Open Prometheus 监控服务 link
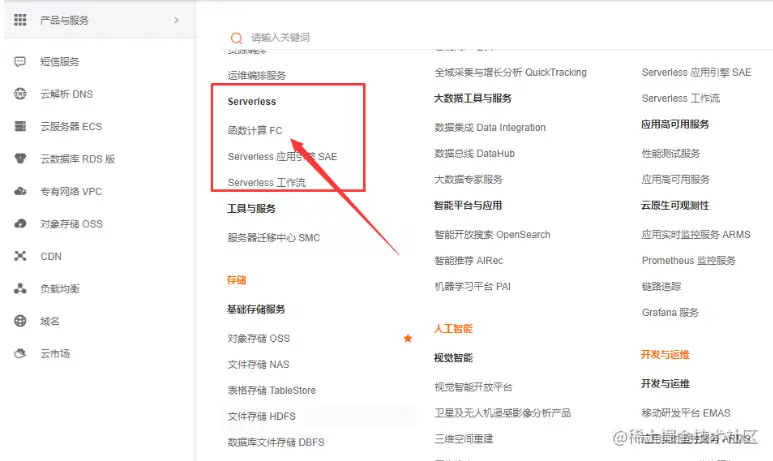Screen dimensions: 773x461 coord(689,260)
